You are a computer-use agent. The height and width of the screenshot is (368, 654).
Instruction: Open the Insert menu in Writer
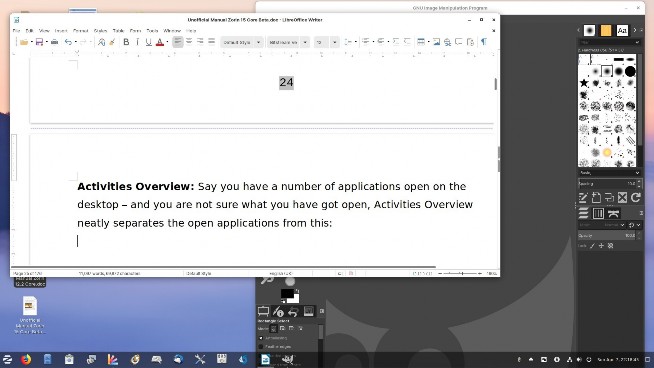[61, 30]
